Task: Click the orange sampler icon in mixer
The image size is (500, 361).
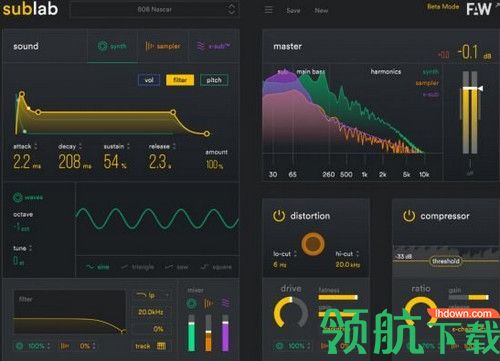Action: click(208, 303)
